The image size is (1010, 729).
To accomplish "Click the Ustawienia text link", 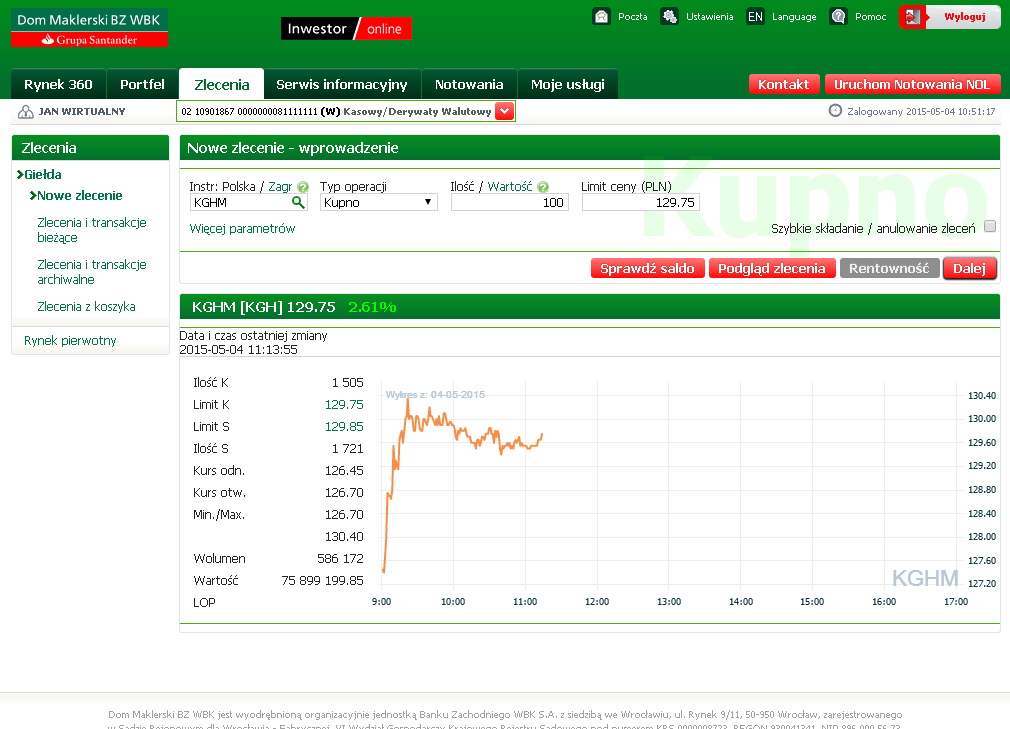I will pos(710,17).
